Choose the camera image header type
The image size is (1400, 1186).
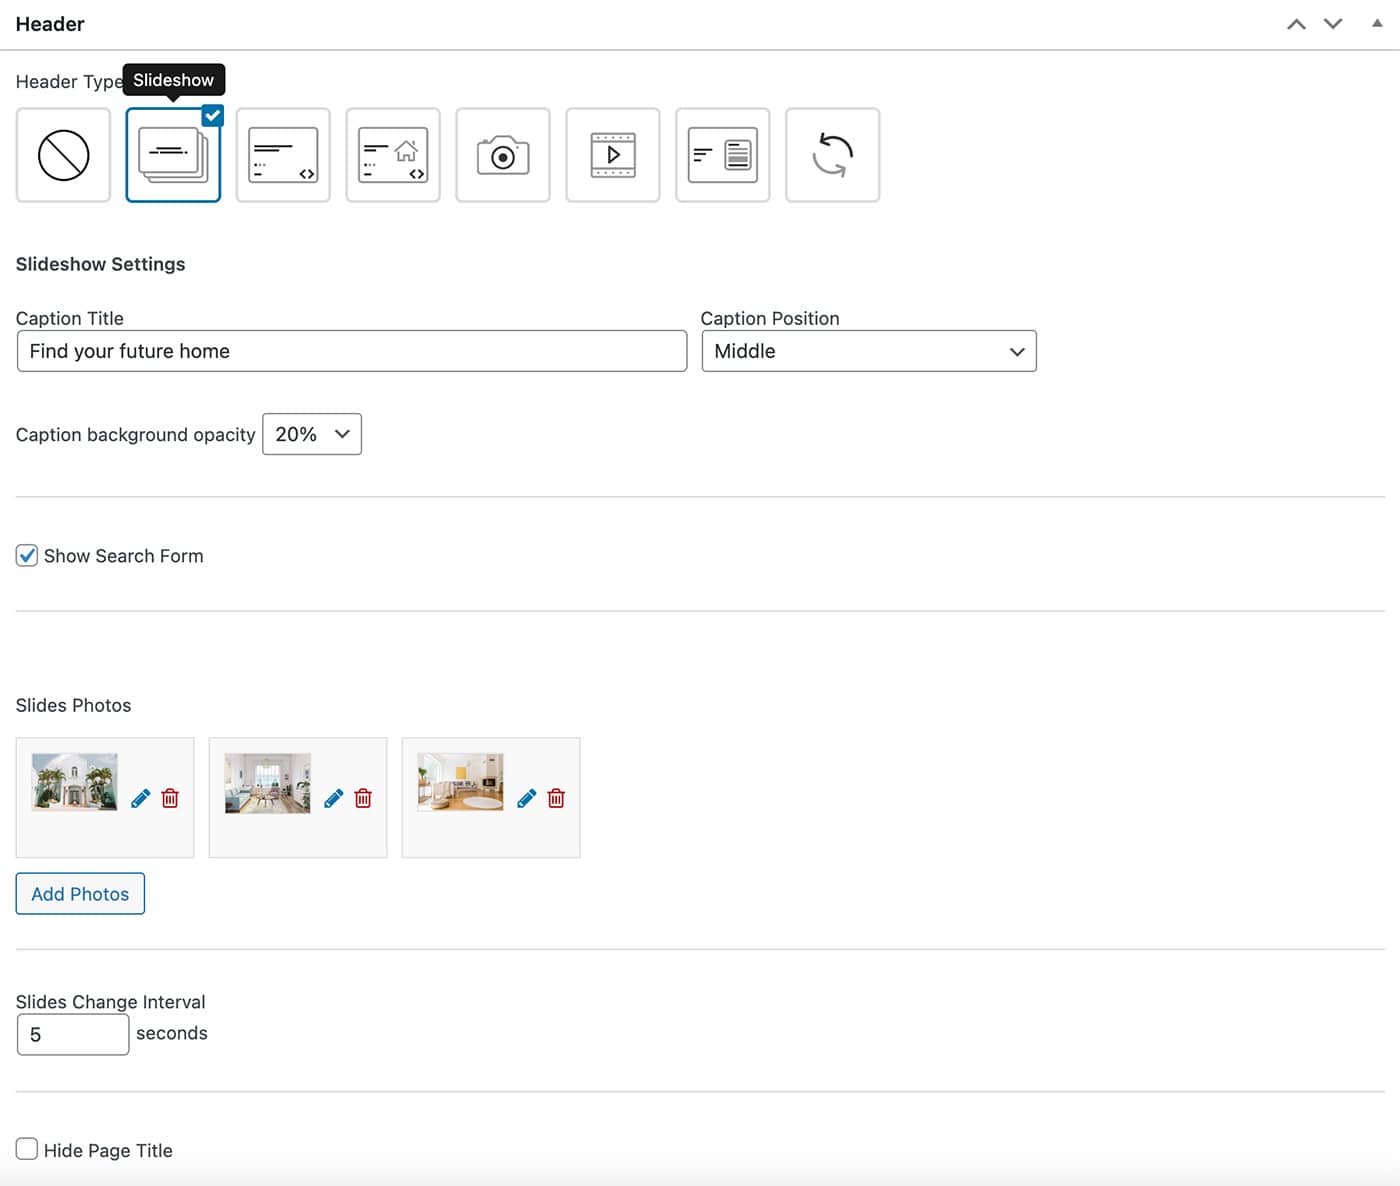[x=503, y=155]
